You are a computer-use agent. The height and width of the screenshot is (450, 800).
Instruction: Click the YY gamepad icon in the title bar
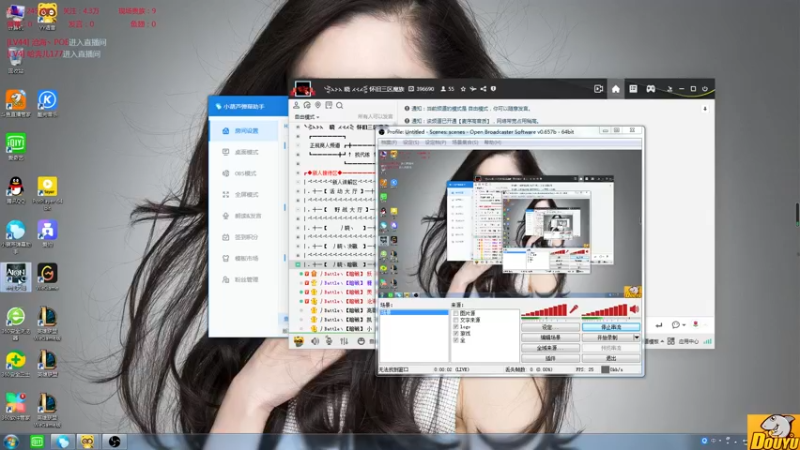point(651,89)
